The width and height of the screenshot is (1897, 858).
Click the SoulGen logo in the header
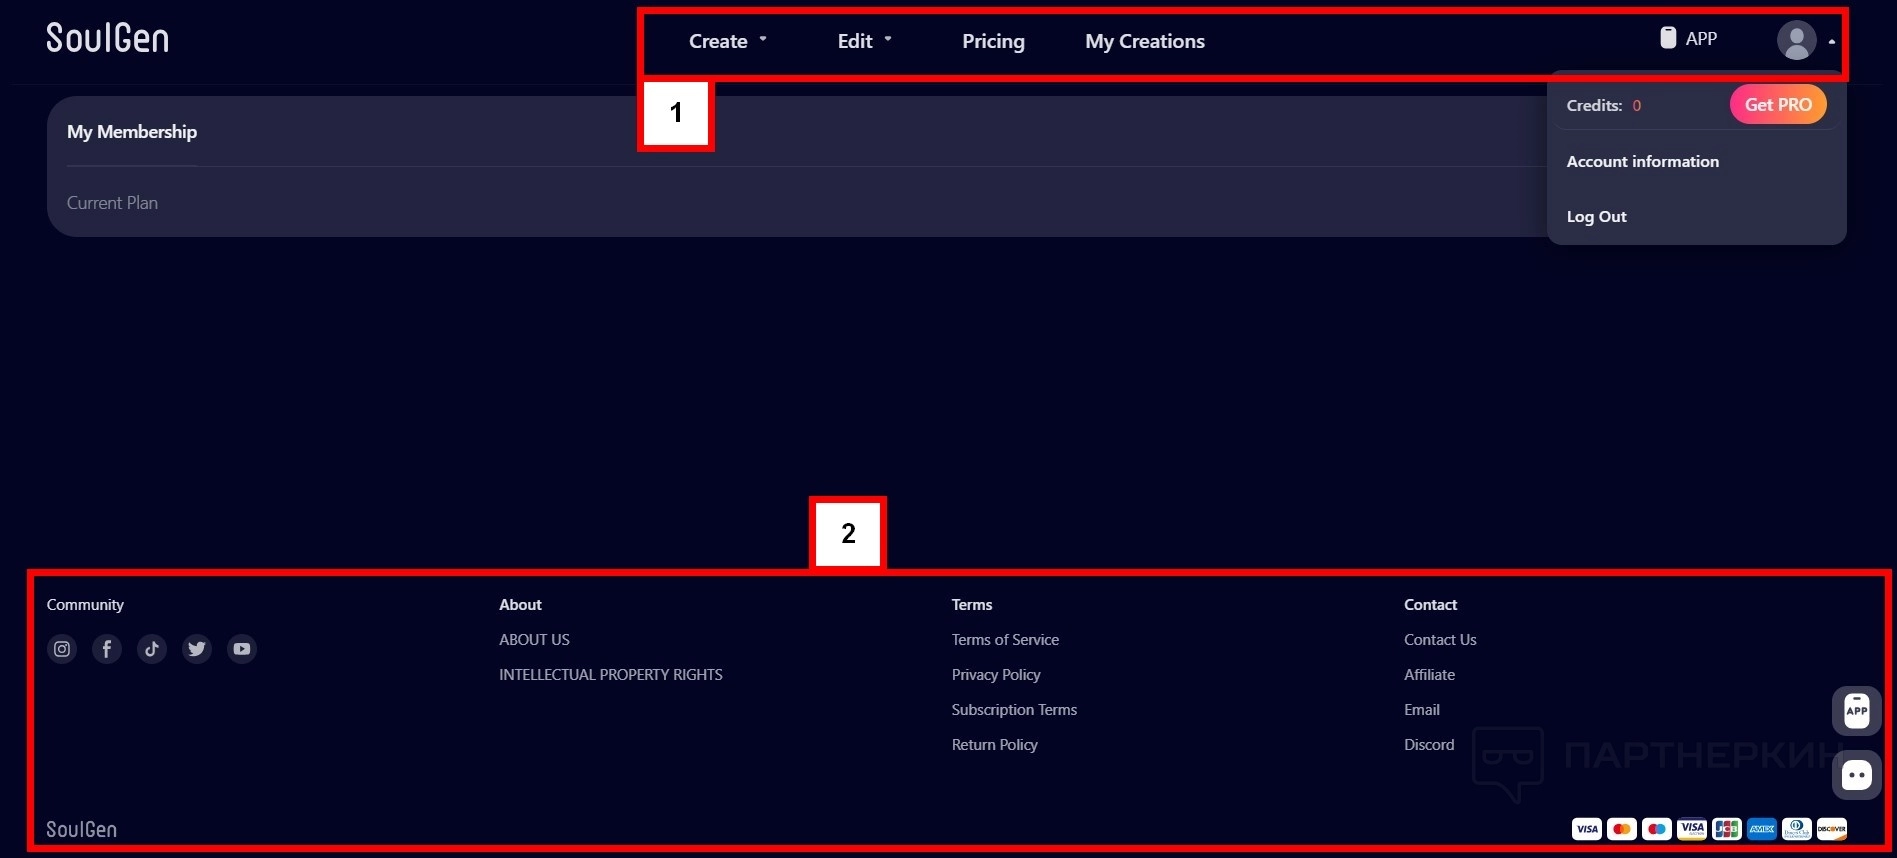click(107, 38)
